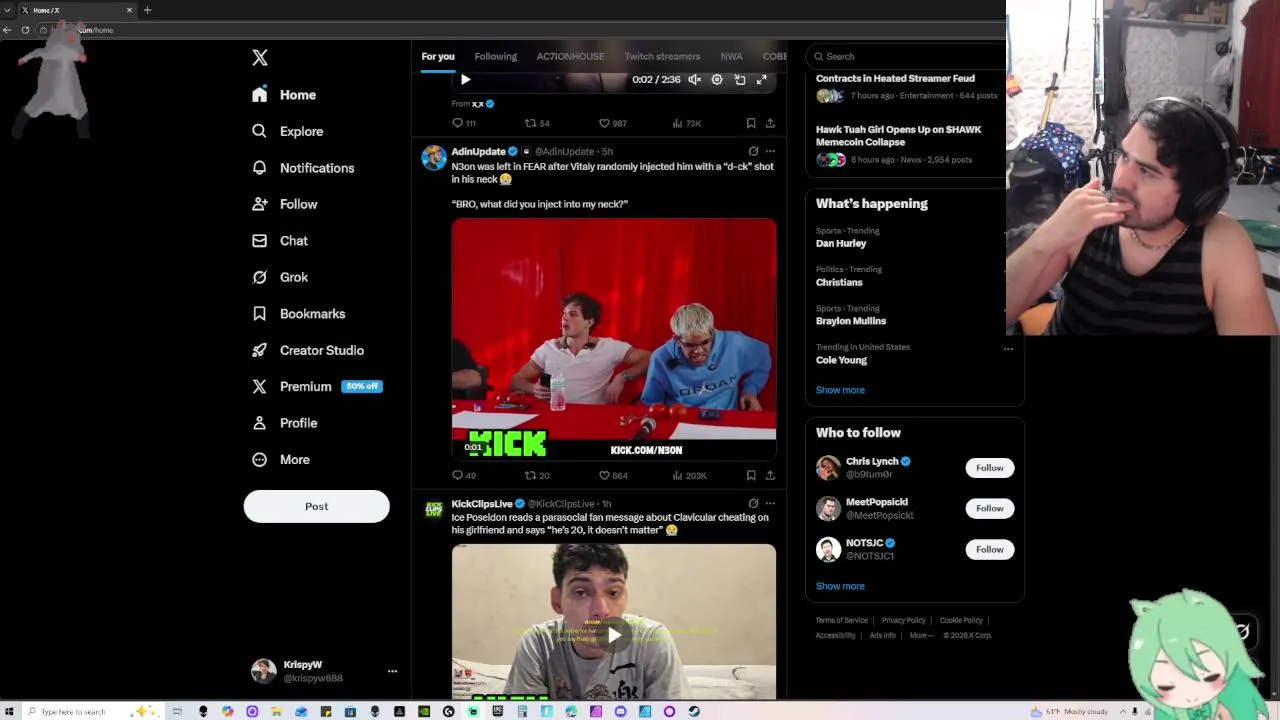Unmute the top video's speaker icon
The image size is (1280, 720).
coord(695,80)
